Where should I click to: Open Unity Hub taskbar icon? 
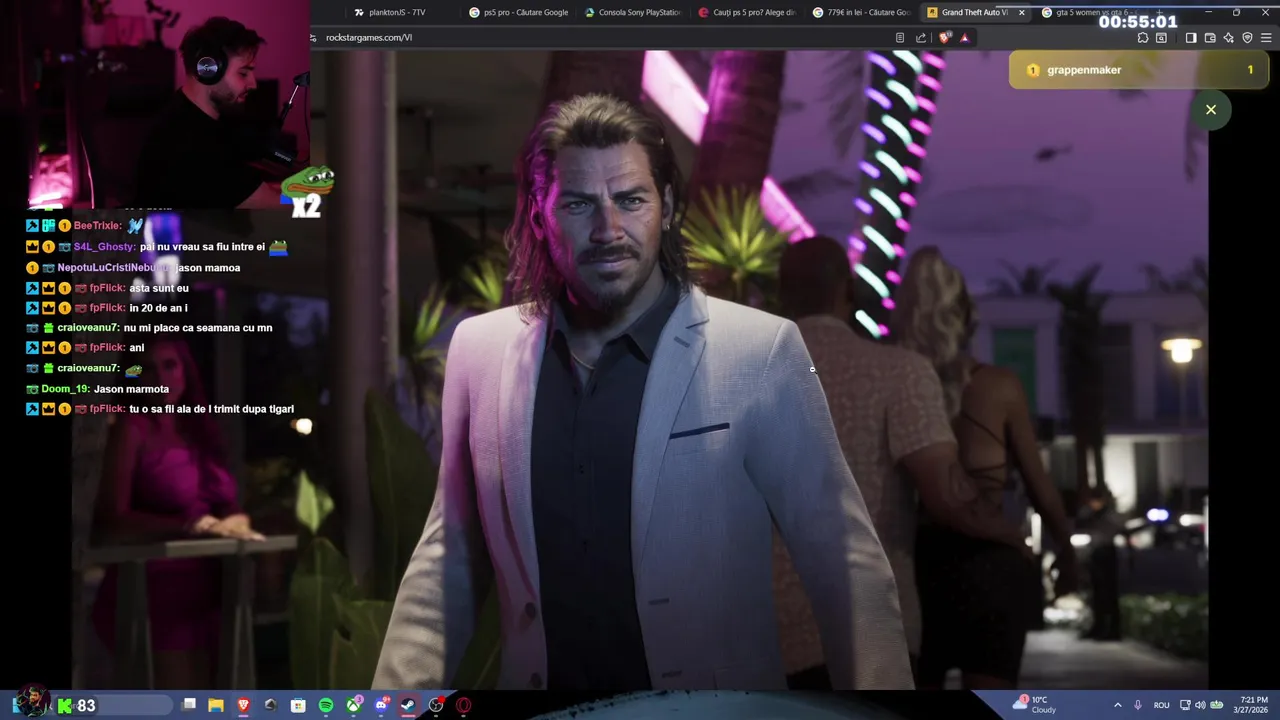[270, 705]
